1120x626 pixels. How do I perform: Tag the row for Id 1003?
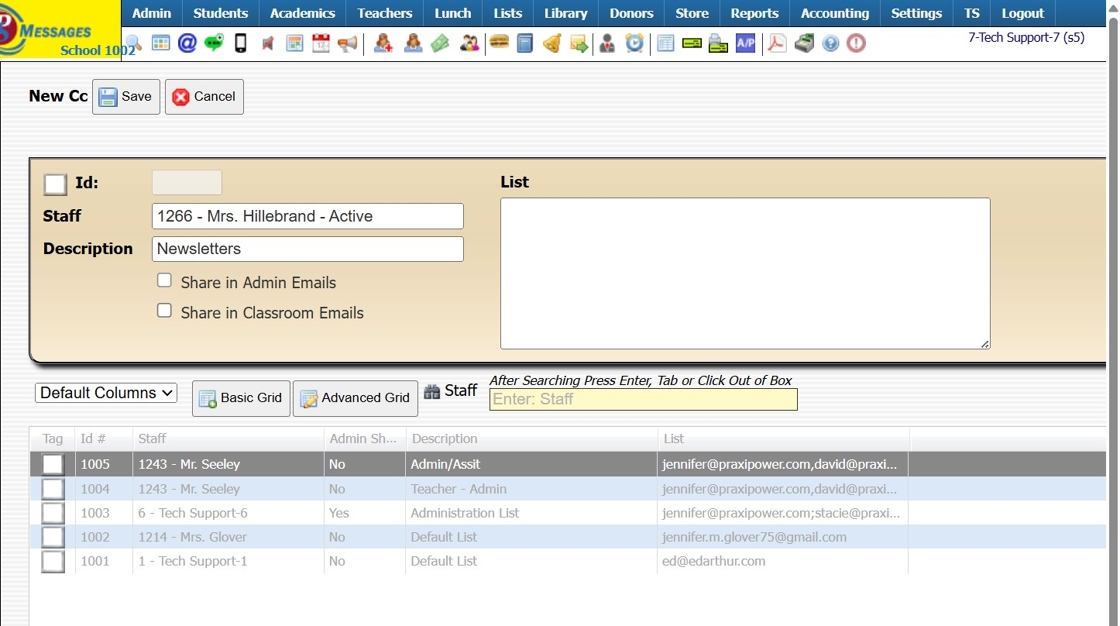pyautogui.click(x=53, y=513)
